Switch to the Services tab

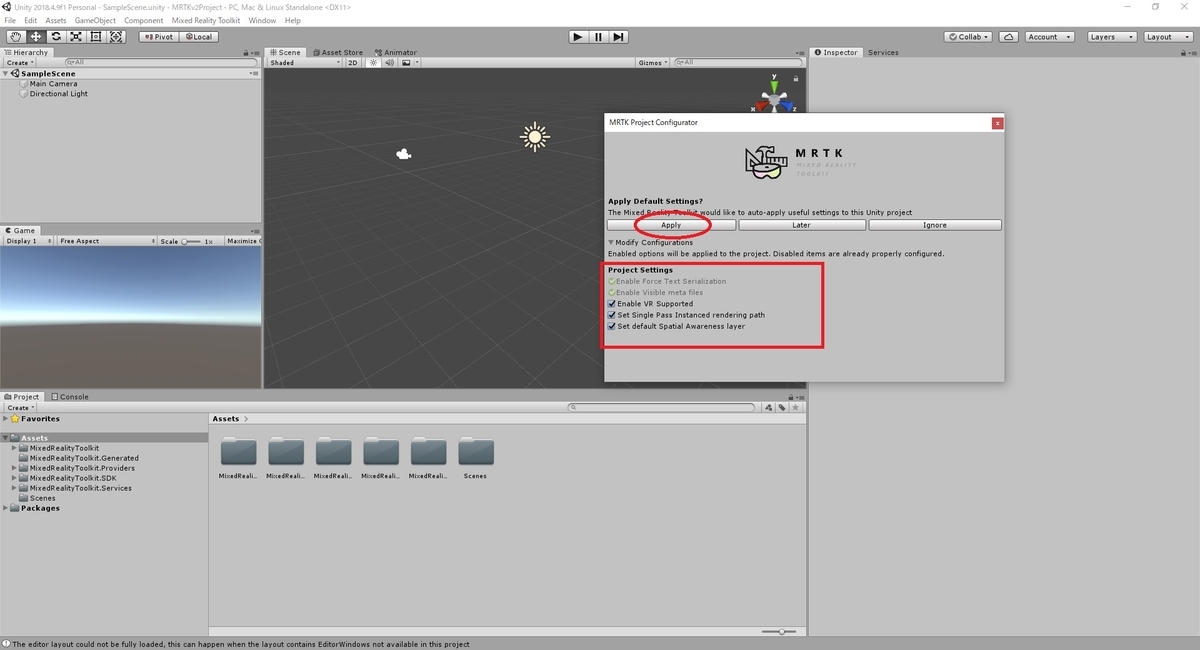pos(883,52)
